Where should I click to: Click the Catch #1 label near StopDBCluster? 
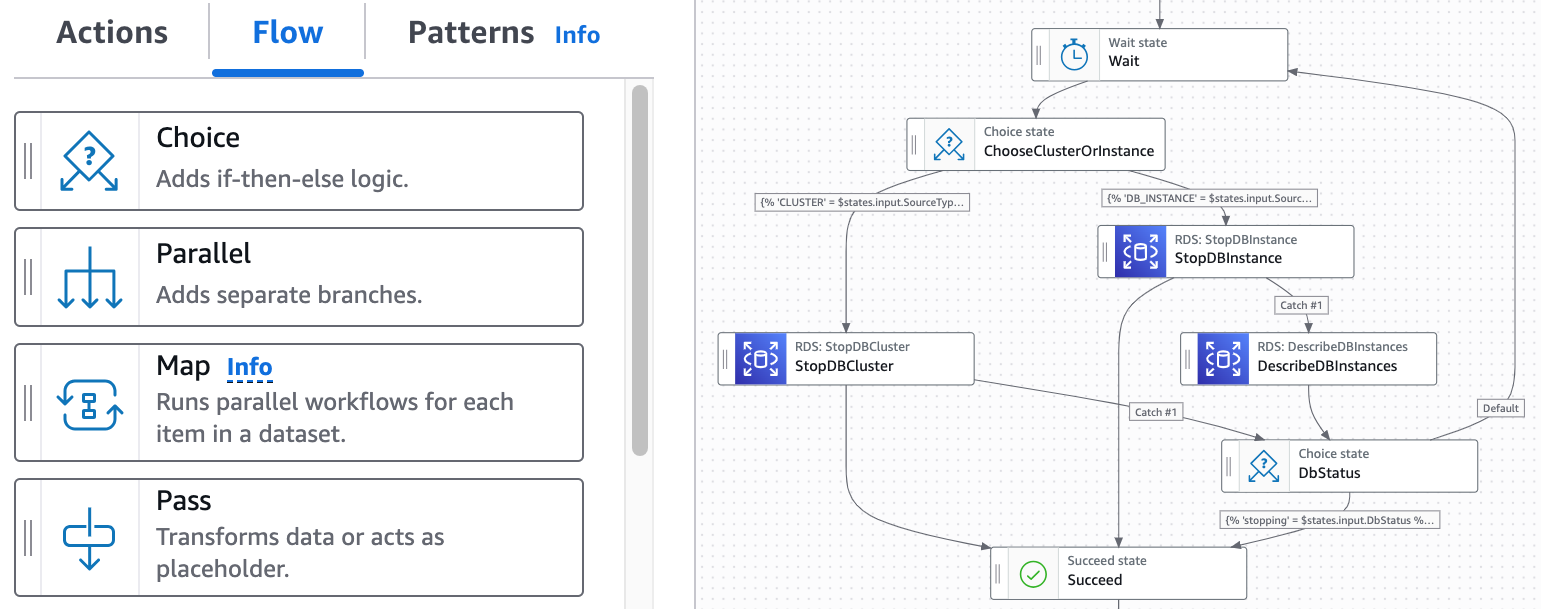1155,412
